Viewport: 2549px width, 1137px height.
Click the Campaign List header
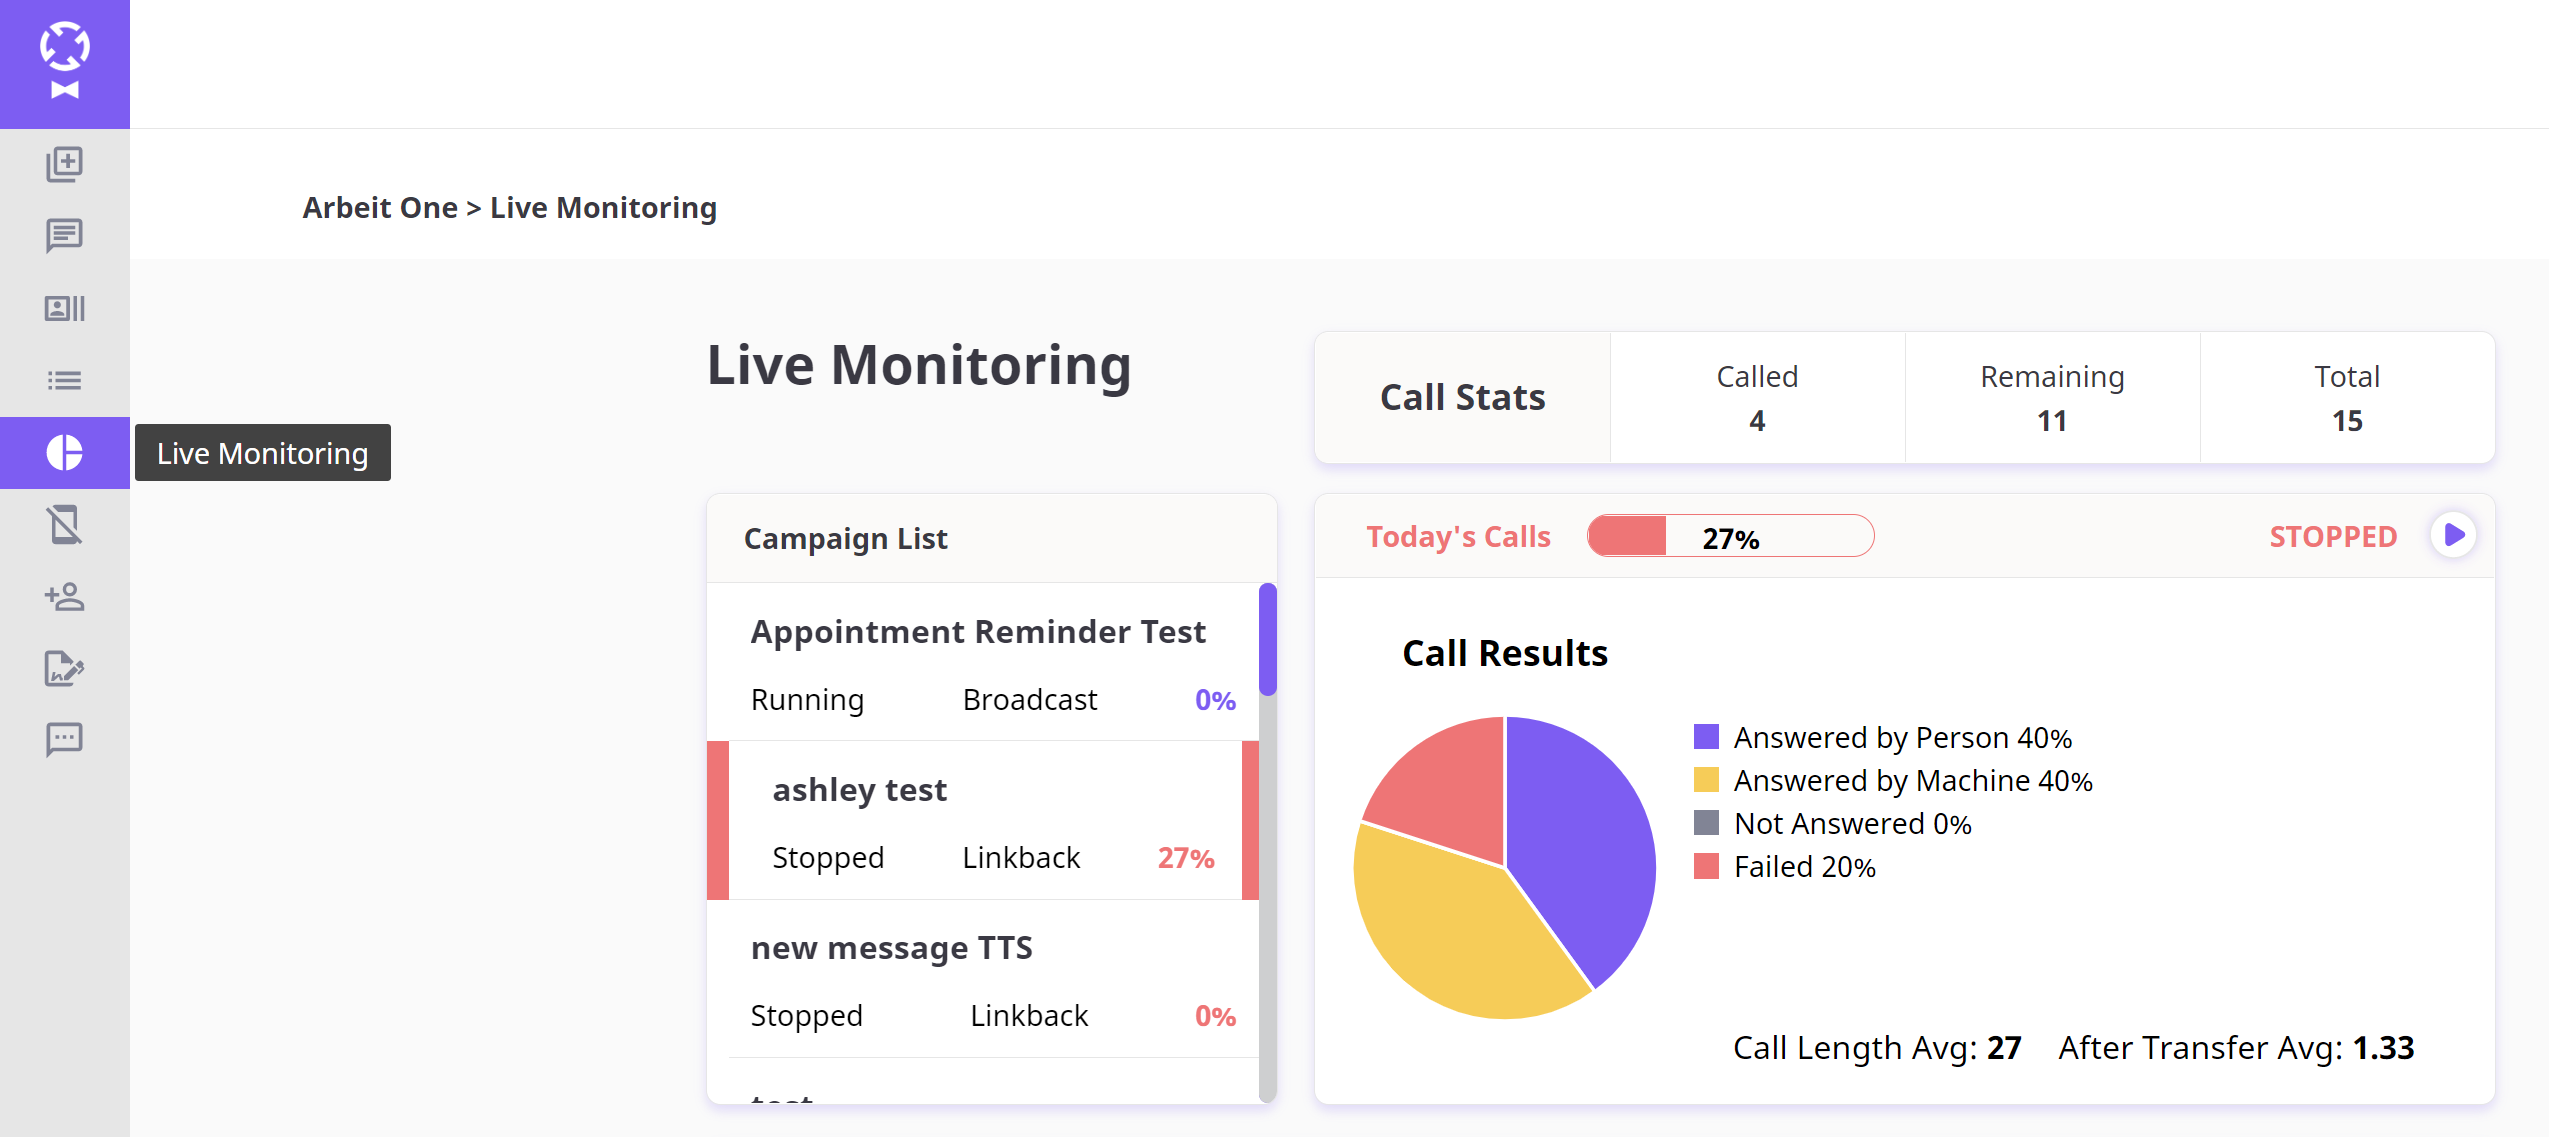pos(846,539)
